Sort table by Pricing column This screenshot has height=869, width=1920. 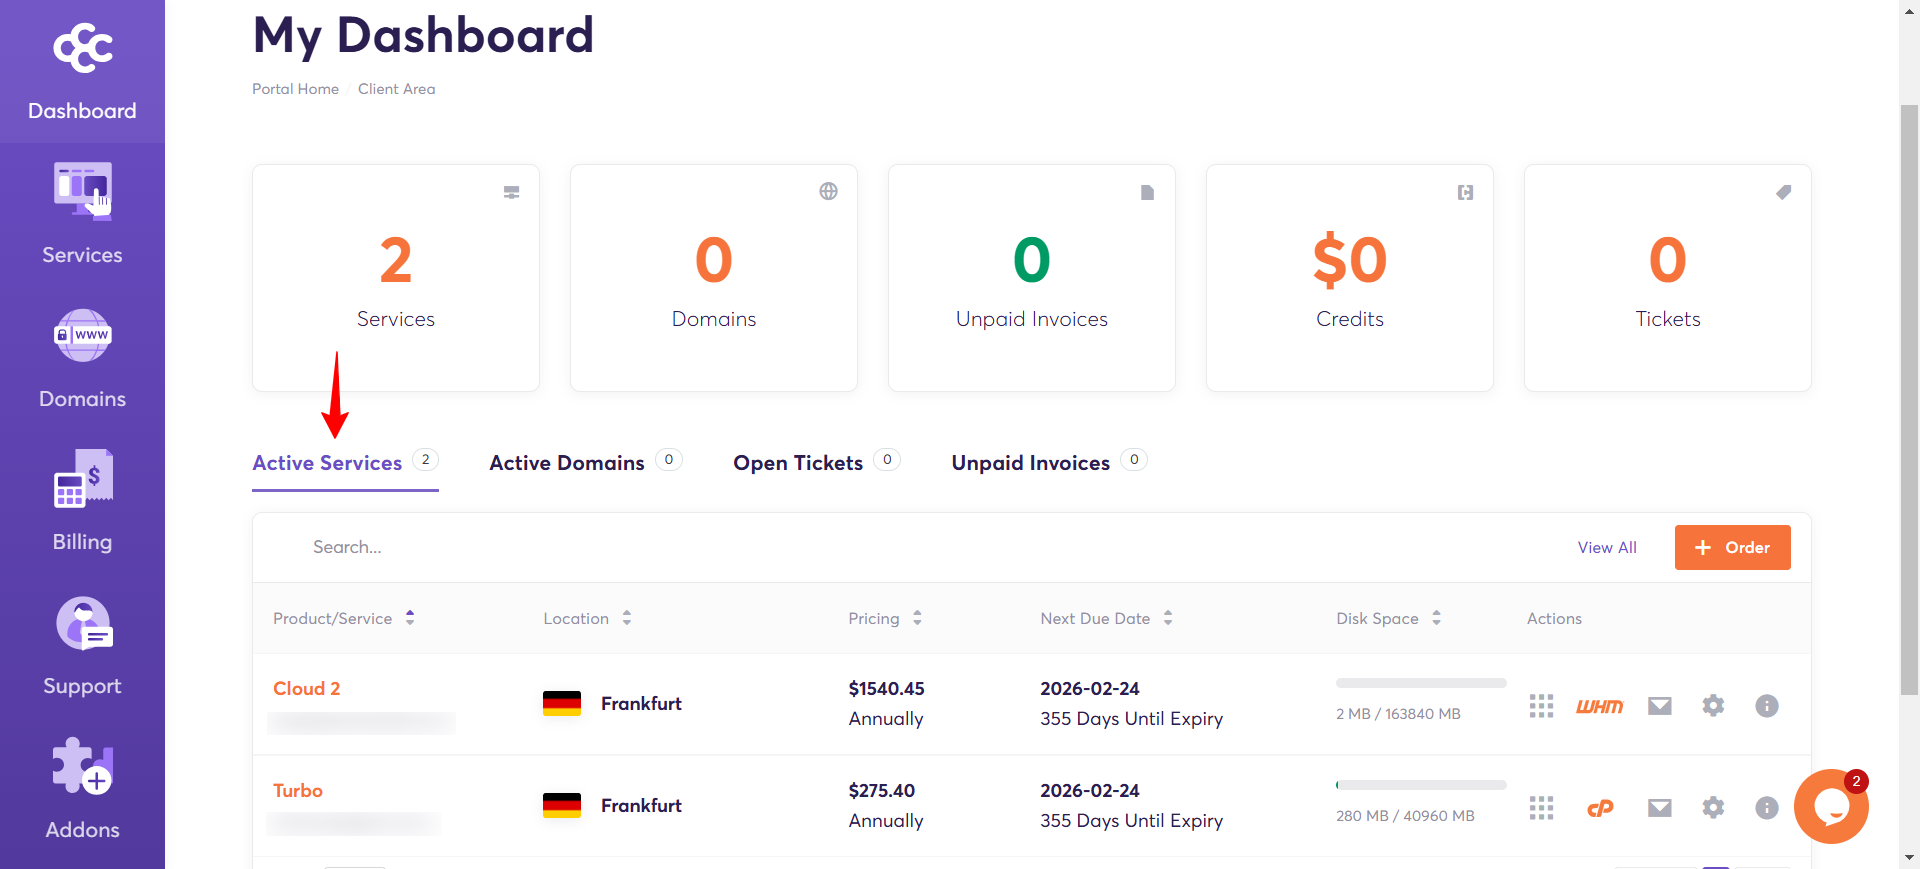click(x=885, y=618)
